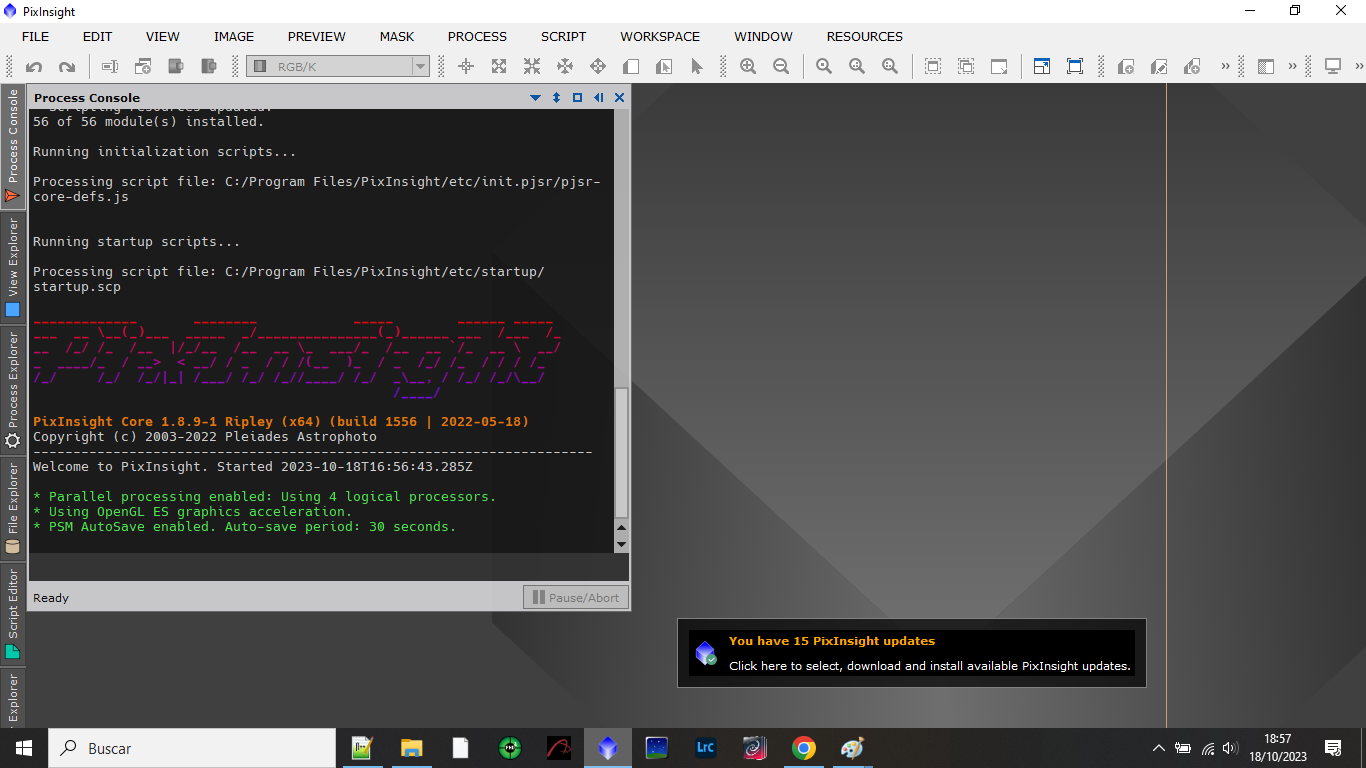
Task: Close the Process Console panel
Action: [x=619, y=98]
